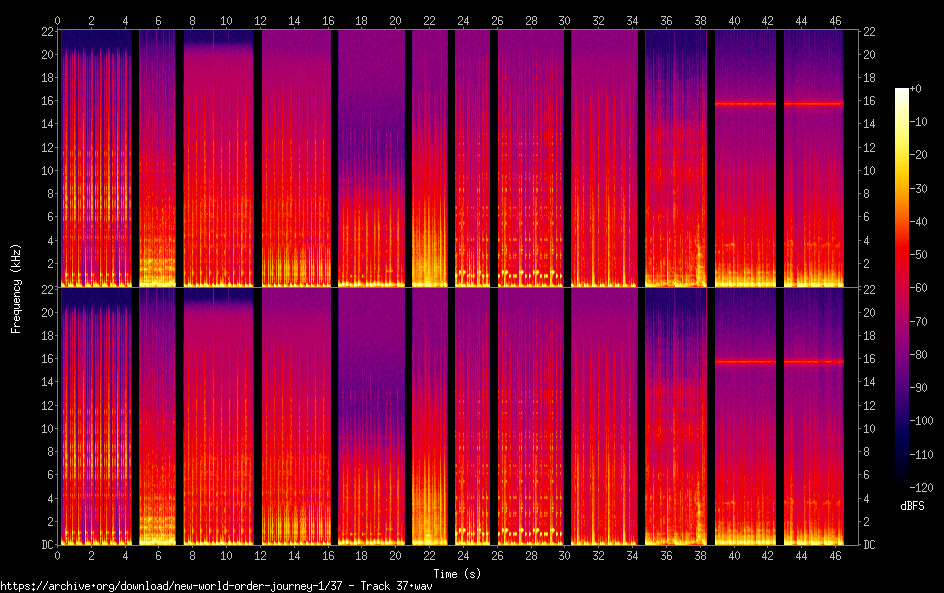
Task: Click the DC label at bottom-right of frequency axis
Action: (x=869, y=545)
